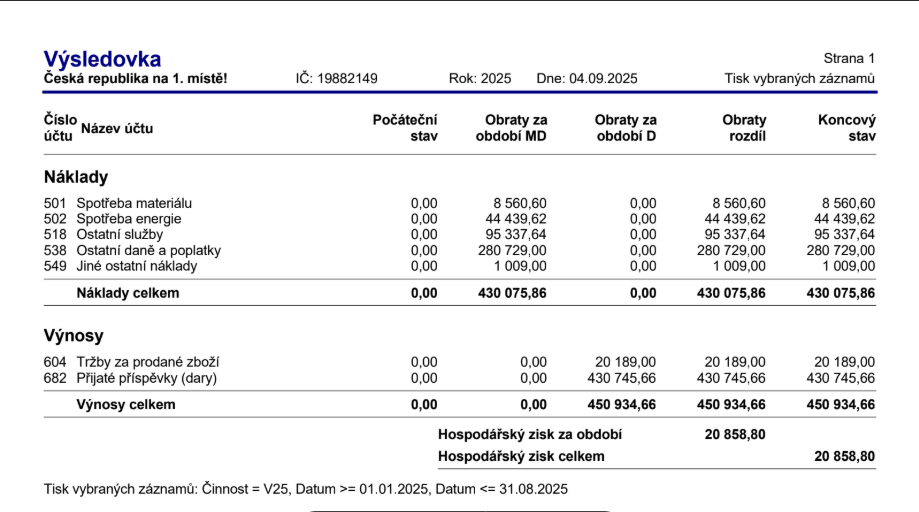Select the Výnosy section heading

click(x=74, y=336)
